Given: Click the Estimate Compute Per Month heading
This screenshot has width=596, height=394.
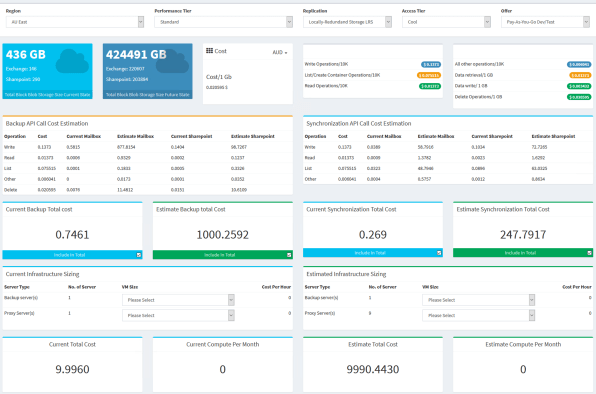Looking at the screenshot, I should point(523,344).
